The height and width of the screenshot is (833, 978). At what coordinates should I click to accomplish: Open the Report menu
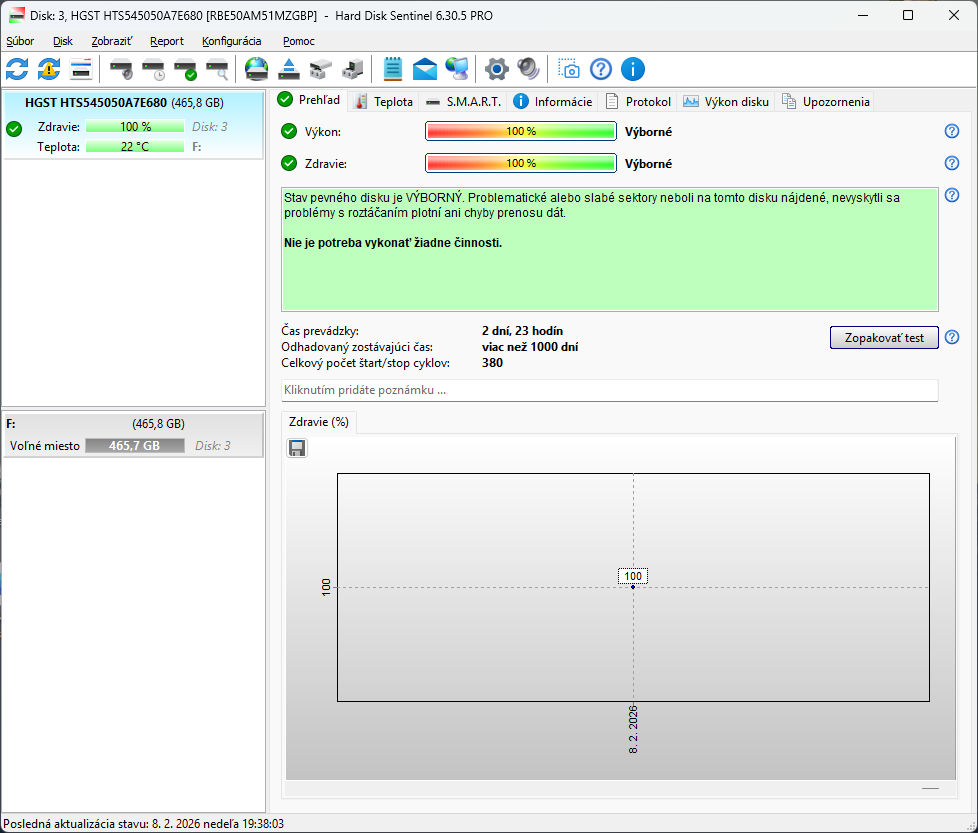pos(167,41)
